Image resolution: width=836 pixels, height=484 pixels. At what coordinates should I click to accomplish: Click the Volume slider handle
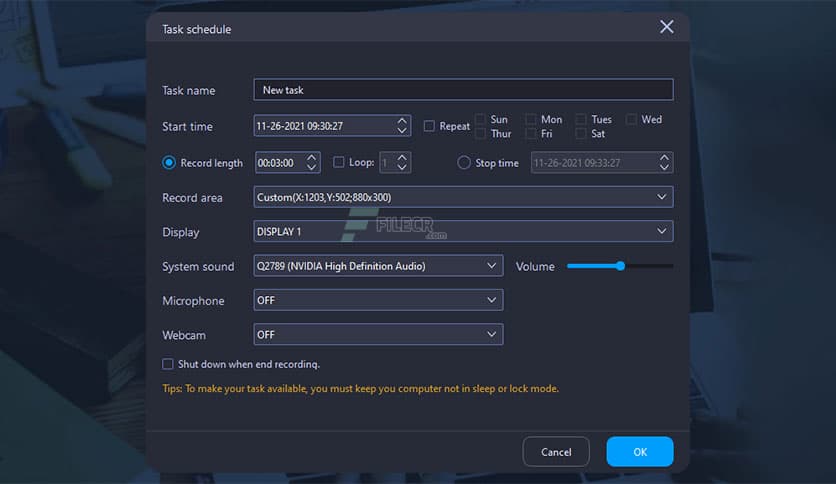tap(620, 265)
